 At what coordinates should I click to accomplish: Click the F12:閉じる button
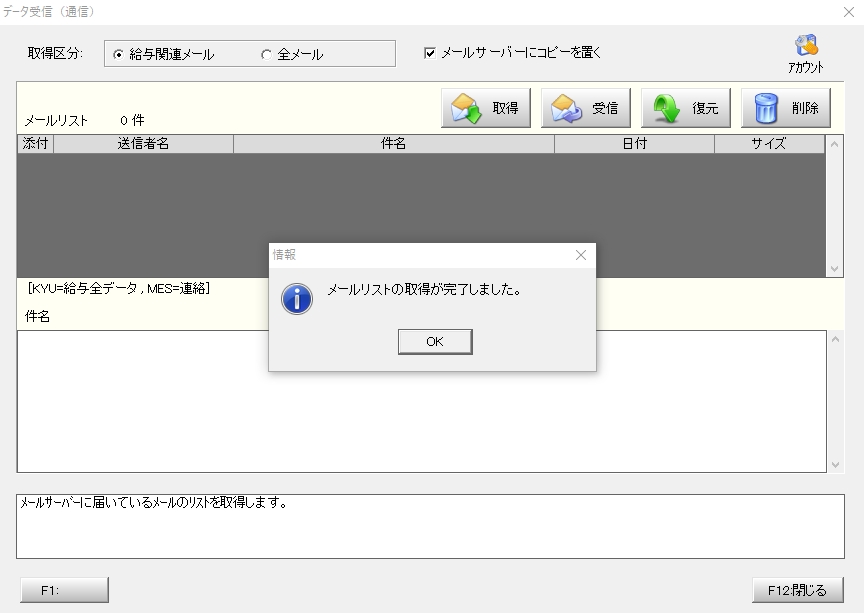point(797,590)
